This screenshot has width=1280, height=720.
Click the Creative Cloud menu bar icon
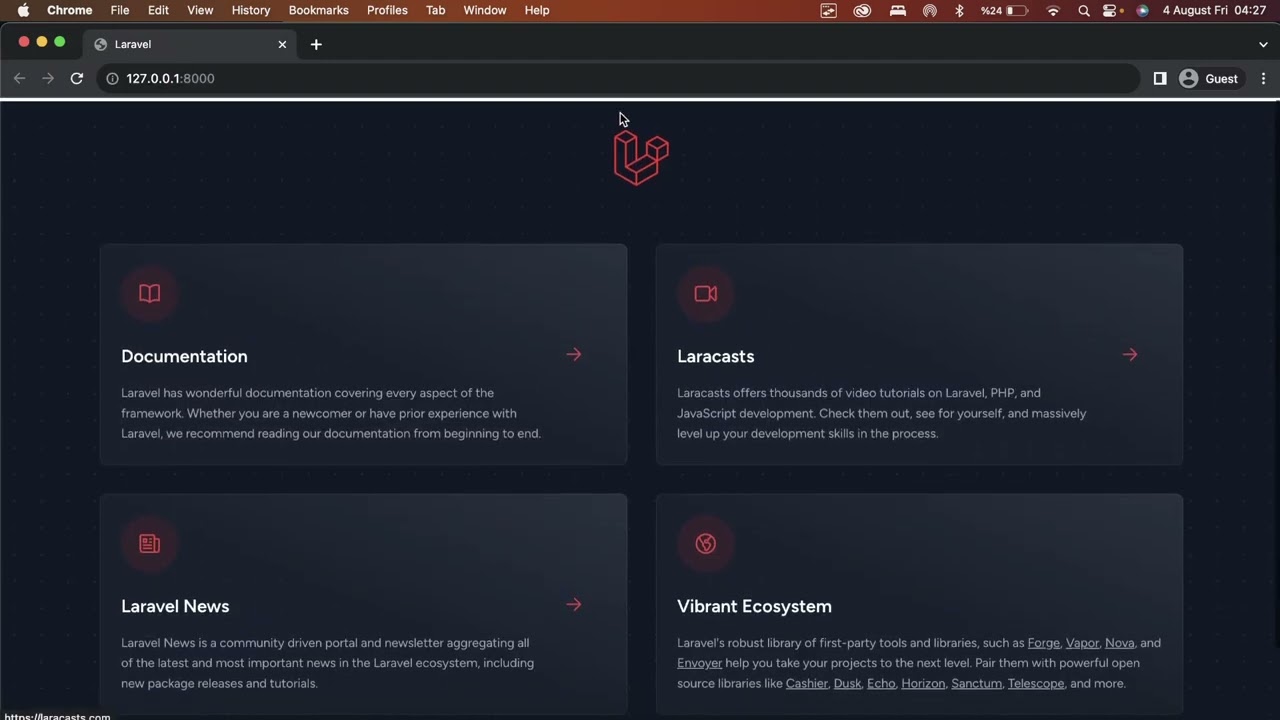862,10
